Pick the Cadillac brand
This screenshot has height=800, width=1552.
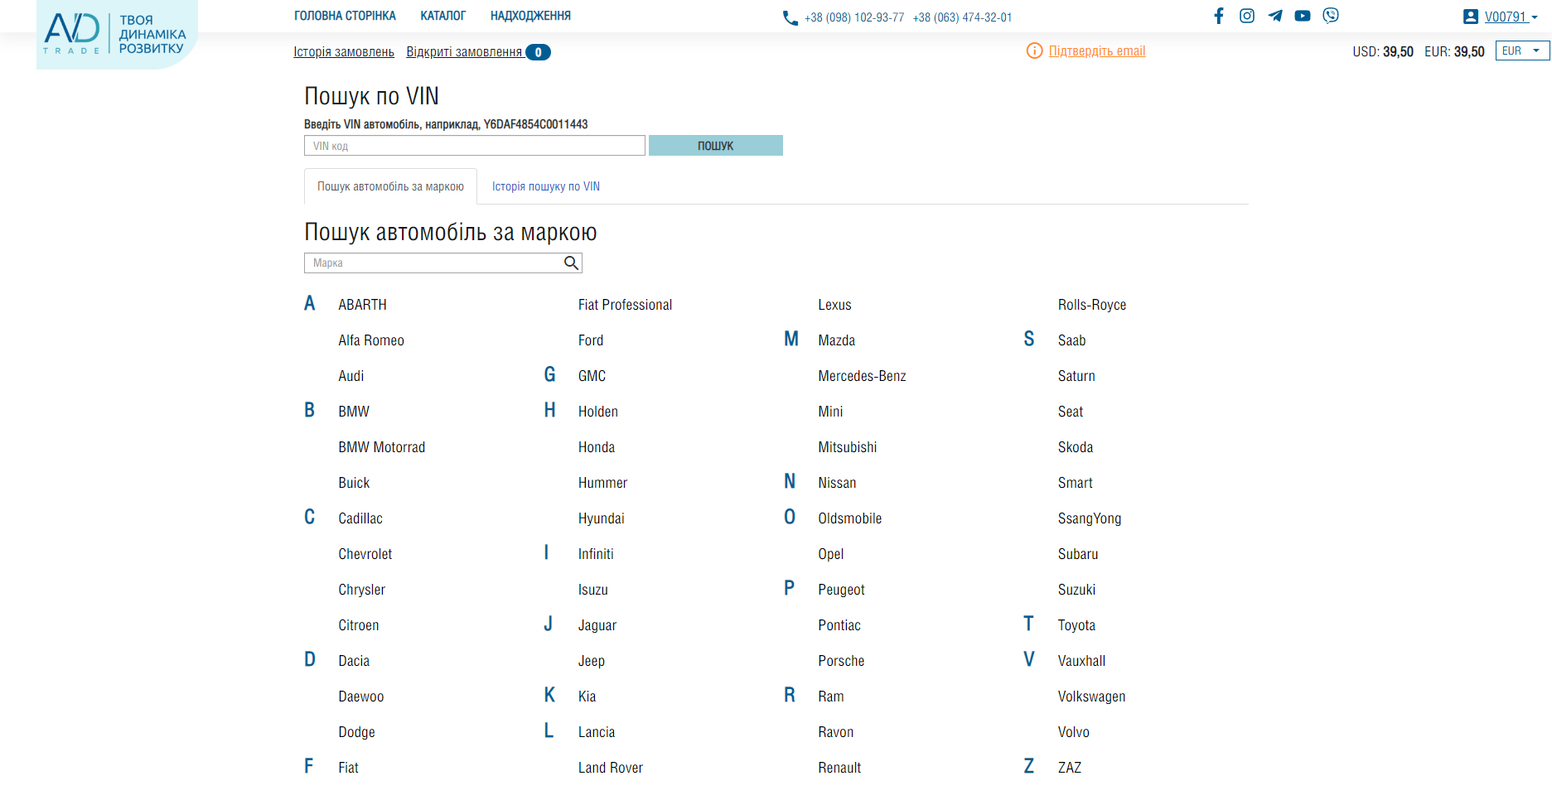(360, 519)
